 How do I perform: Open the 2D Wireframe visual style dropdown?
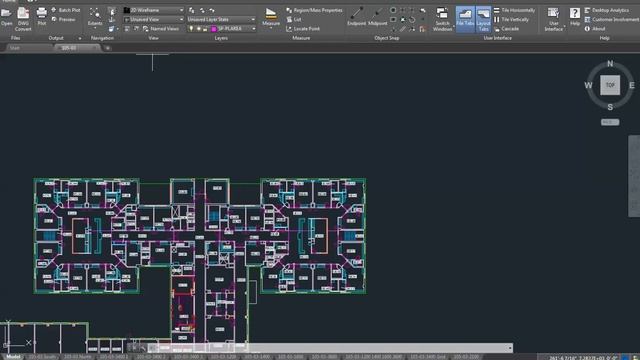153,10
